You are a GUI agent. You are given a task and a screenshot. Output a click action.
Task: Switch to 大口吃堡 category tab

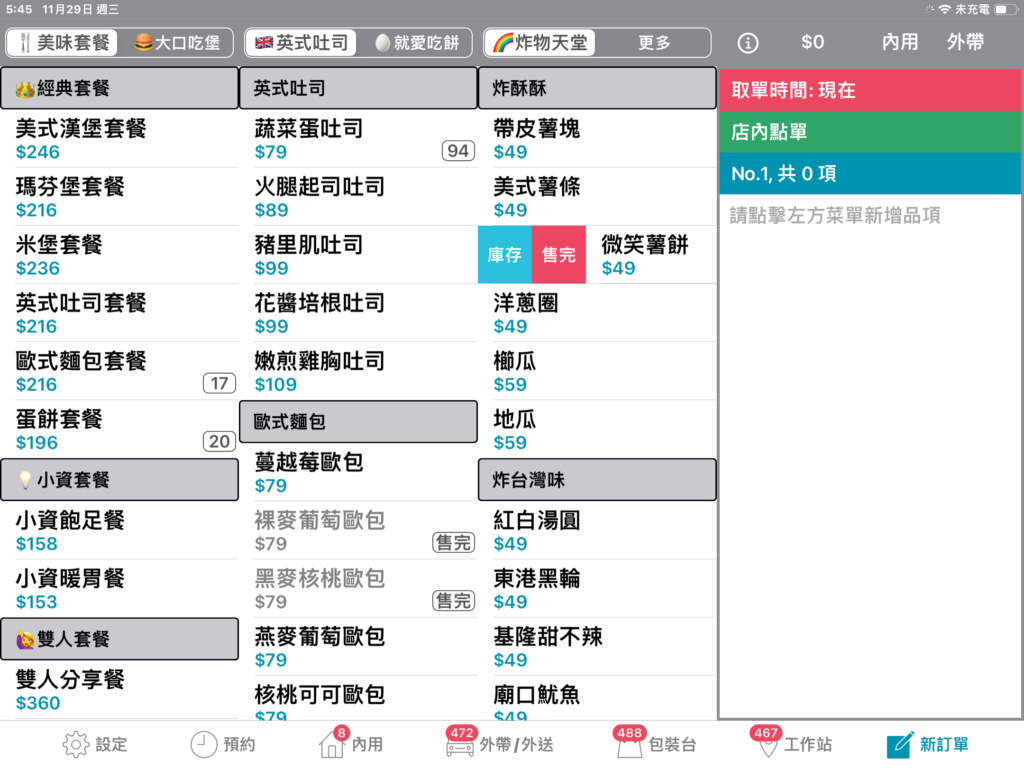coord(176,43)
